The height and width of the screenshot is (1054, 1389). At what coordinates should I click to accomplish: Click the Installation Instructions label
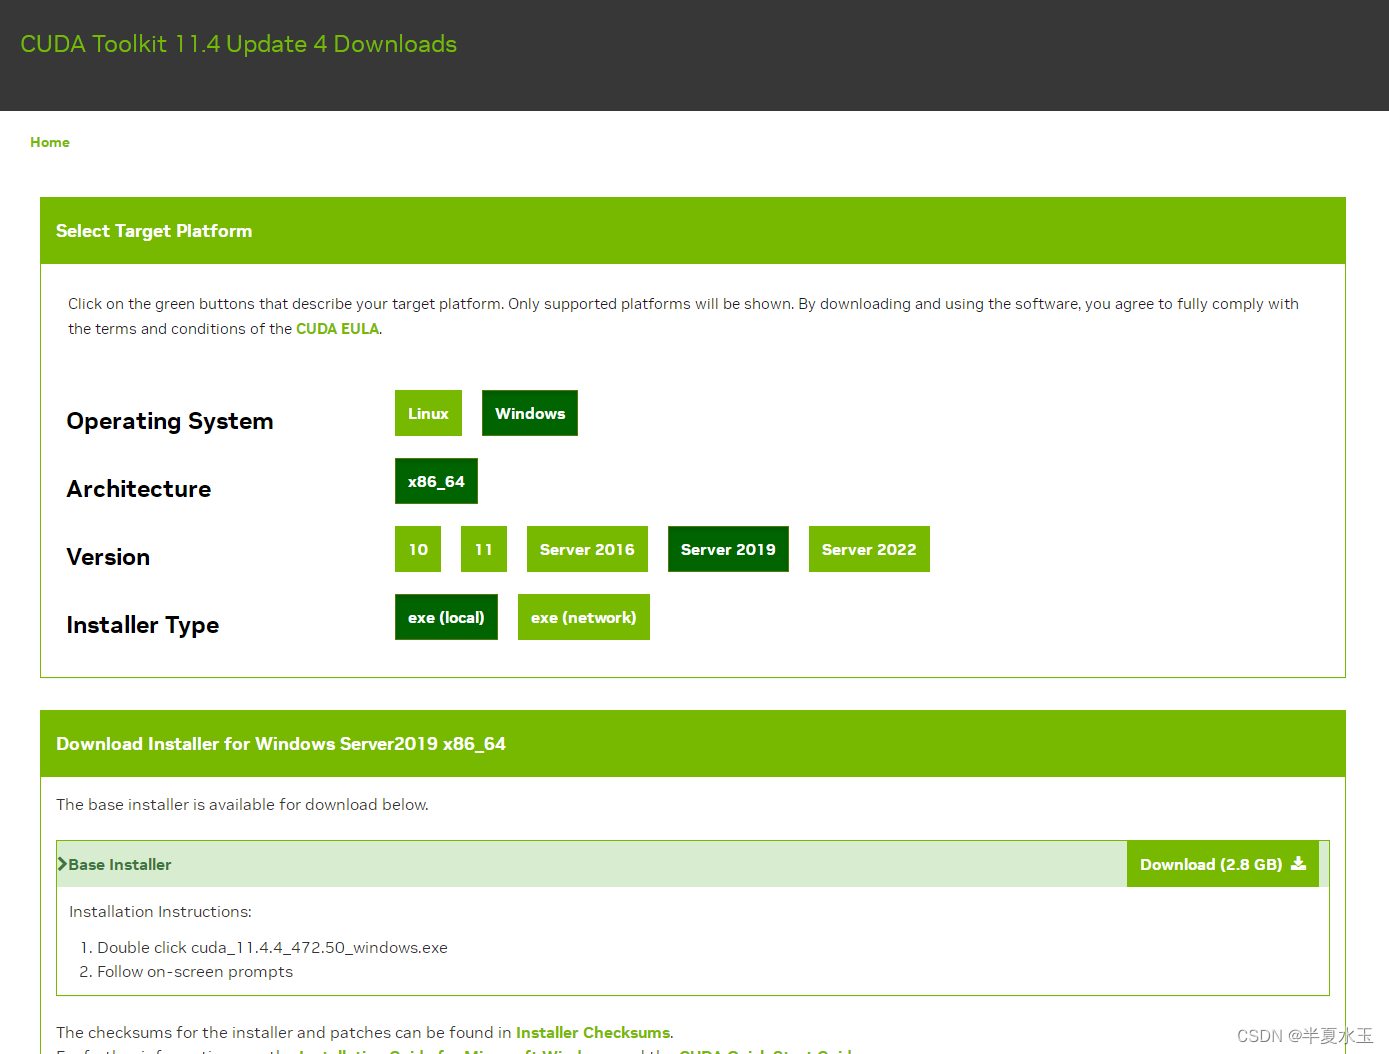160,912
